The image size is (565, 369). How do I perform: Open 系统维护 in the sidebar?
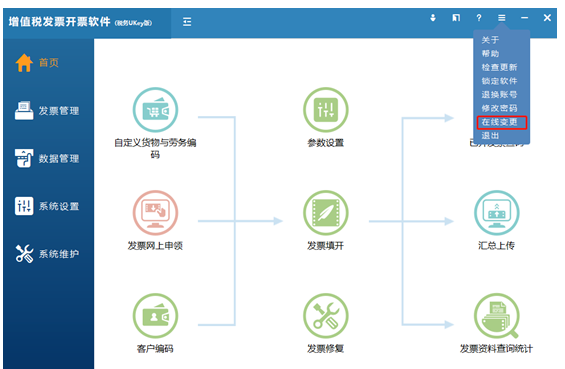47,254
